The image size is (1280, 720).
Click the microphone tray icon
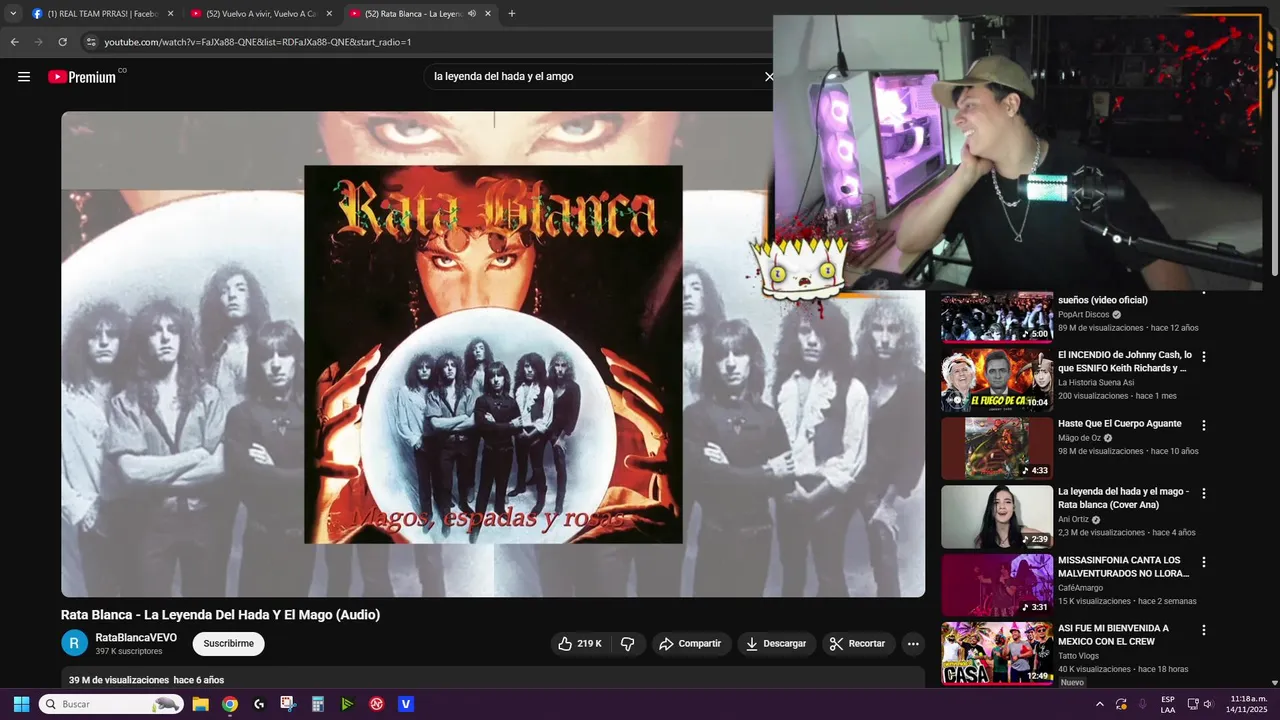(x=1142, y=704)
